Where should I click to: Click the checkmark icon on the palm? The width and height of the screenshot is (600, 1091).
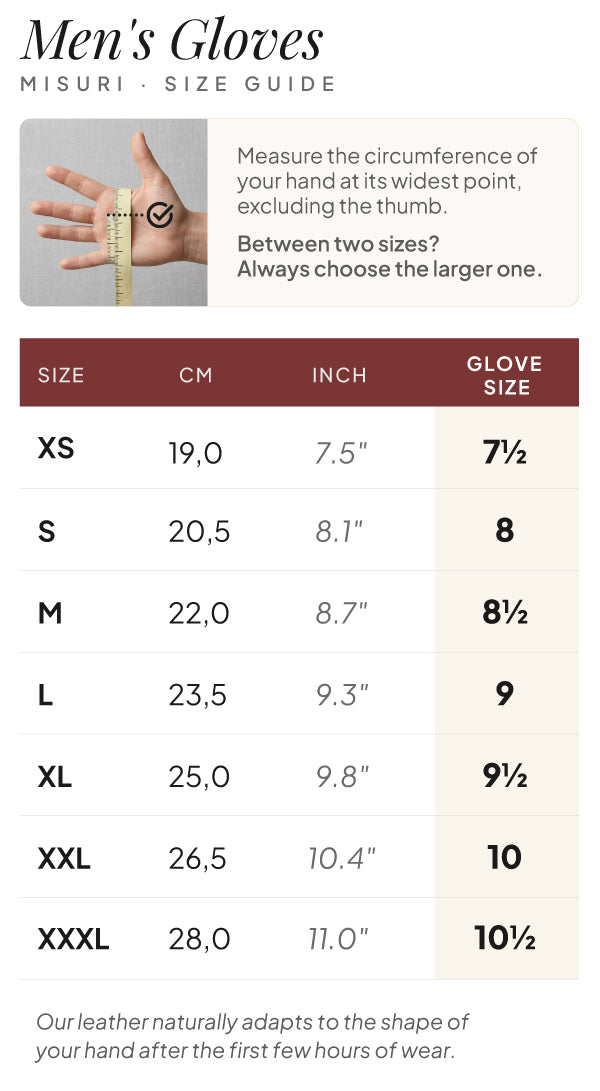pyautogui.click(x=160, y=215)
